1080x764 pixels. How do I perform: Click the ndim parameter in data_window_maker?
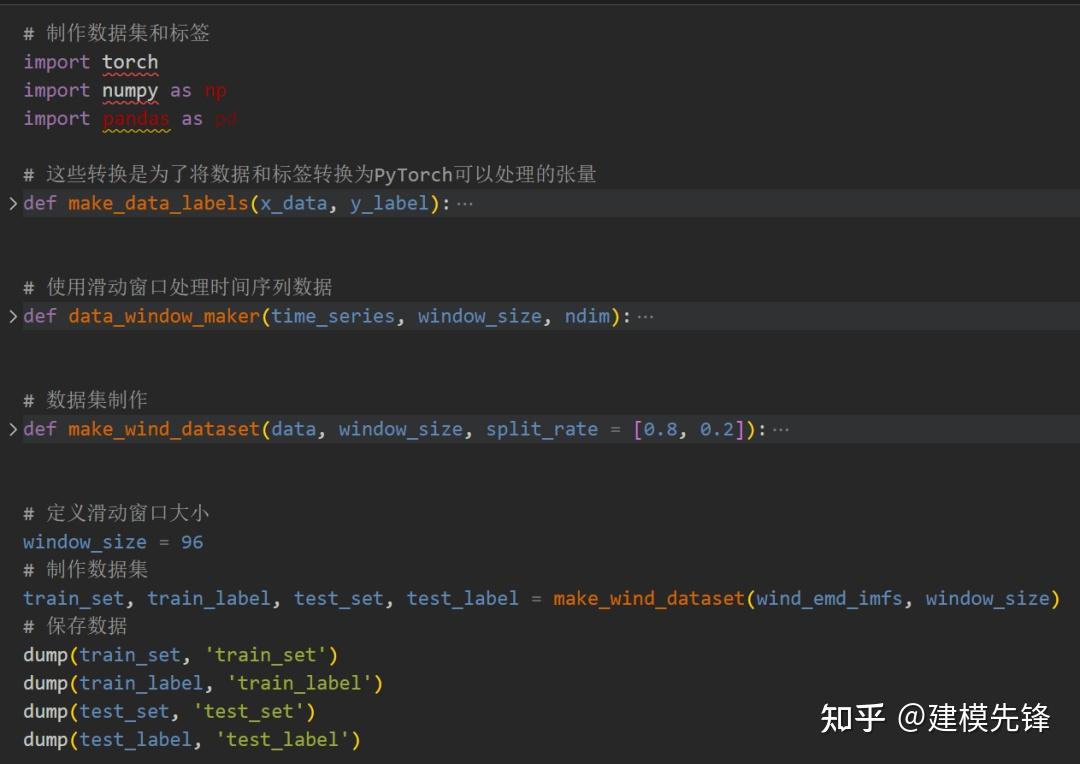coord(586,315)
